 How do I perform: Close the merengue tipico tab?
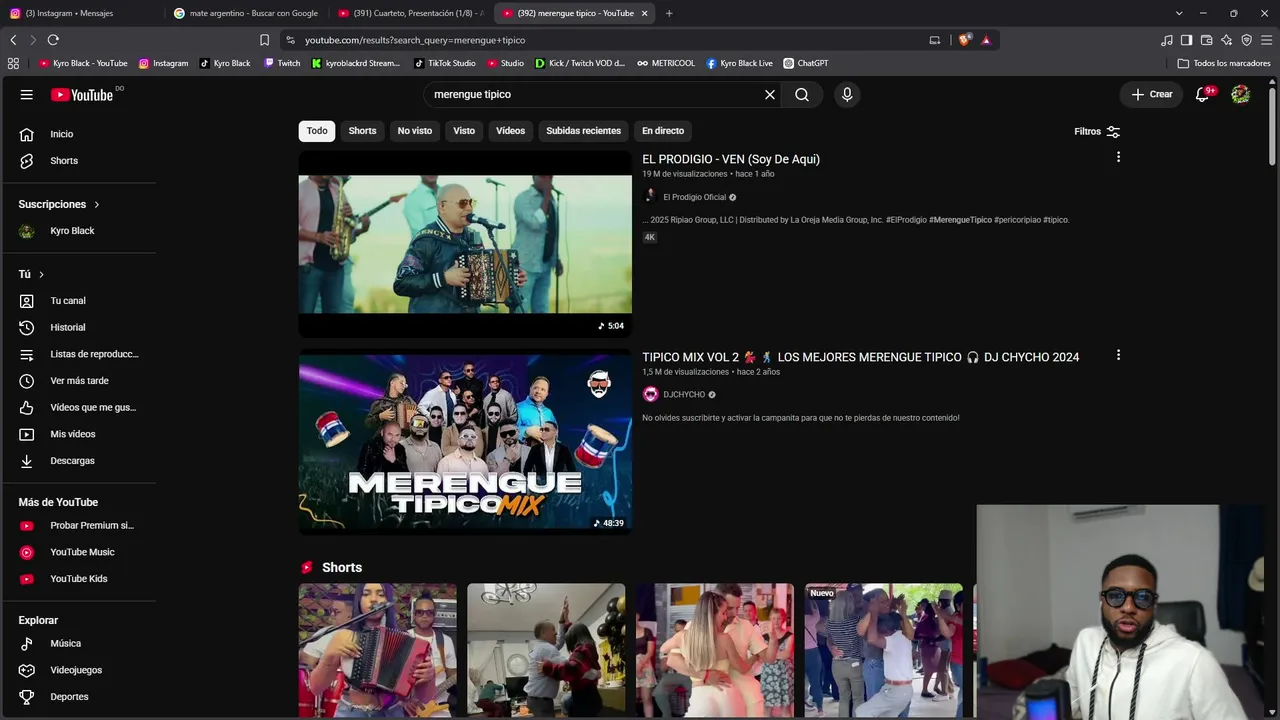(x=644, y=13)
